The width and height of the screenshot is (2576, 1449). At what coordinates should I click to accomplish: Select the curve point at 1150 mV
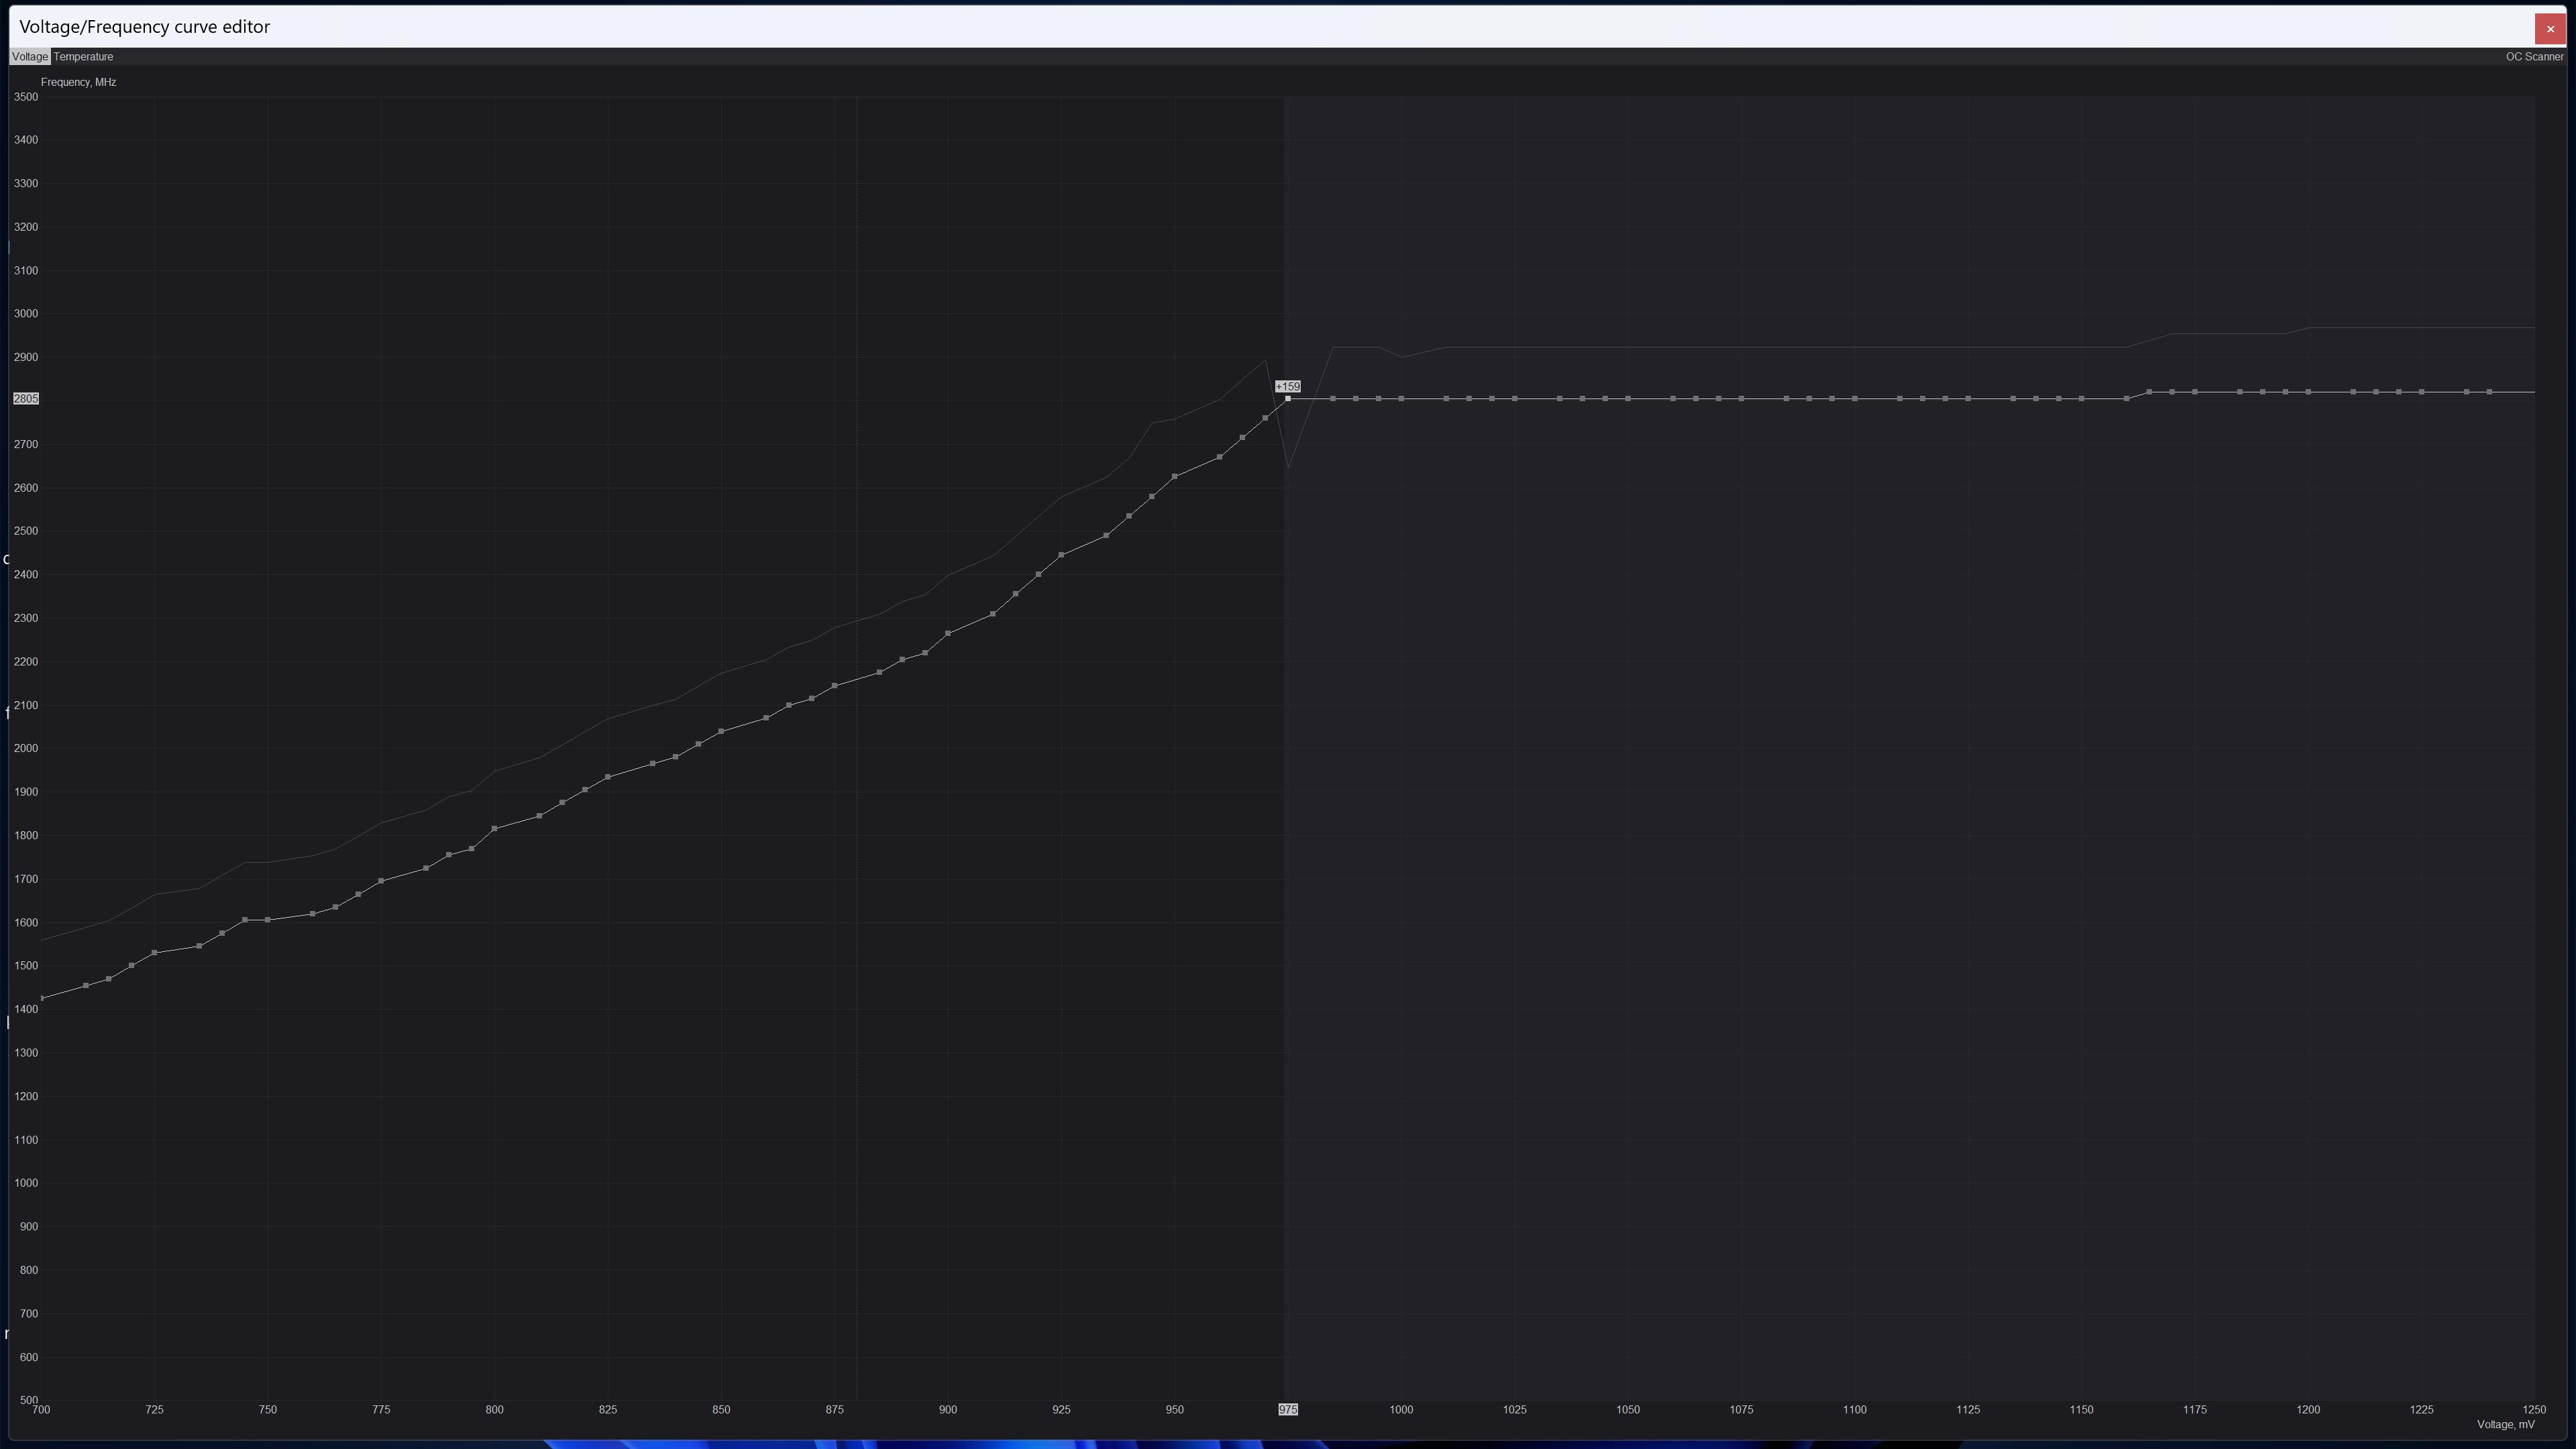pyautogui.click(x=2081, y=399)
